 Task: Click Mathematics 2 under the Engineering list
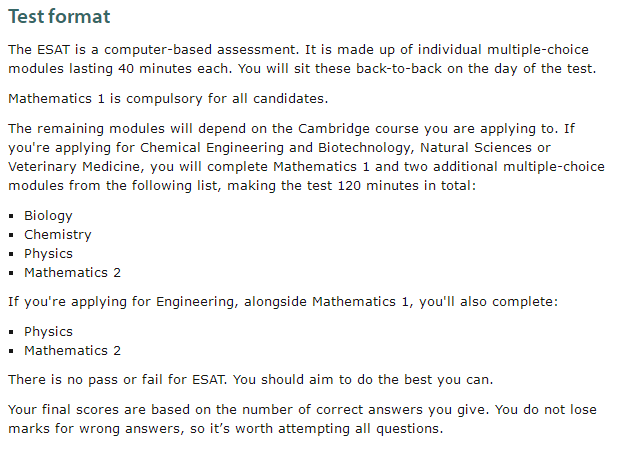[73, 351]
